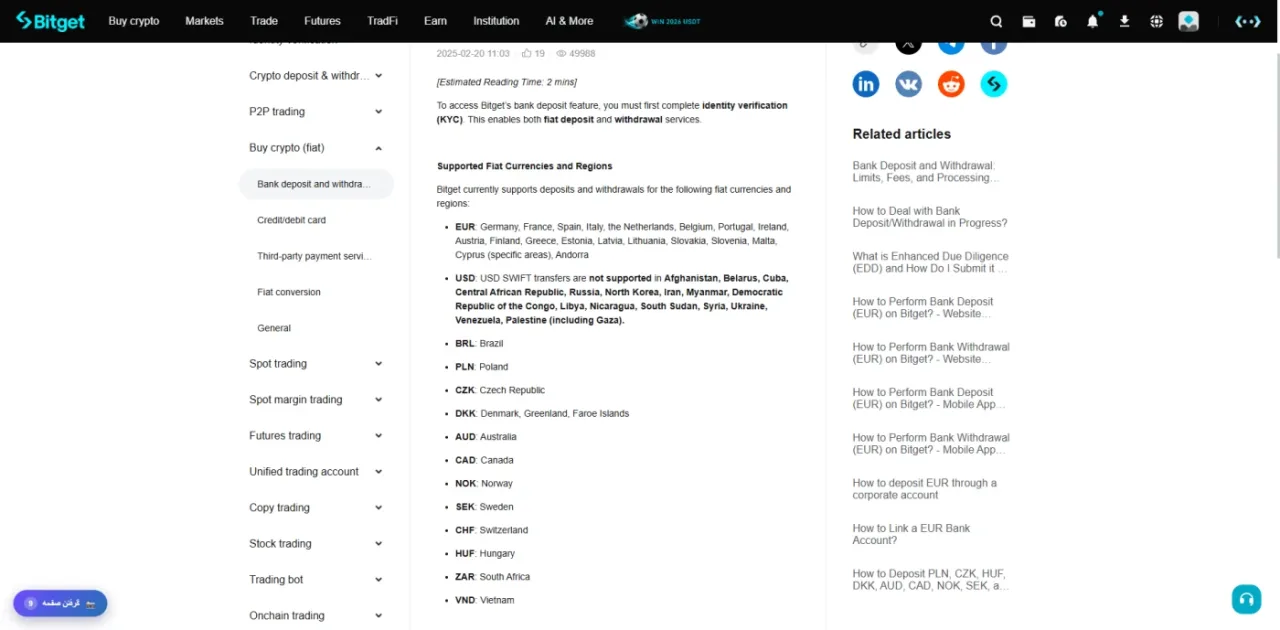This screenshot has height=630, width=1280.
Task: Click the purple Persian screenshot widget button
Action: click(x=60, y=603)
